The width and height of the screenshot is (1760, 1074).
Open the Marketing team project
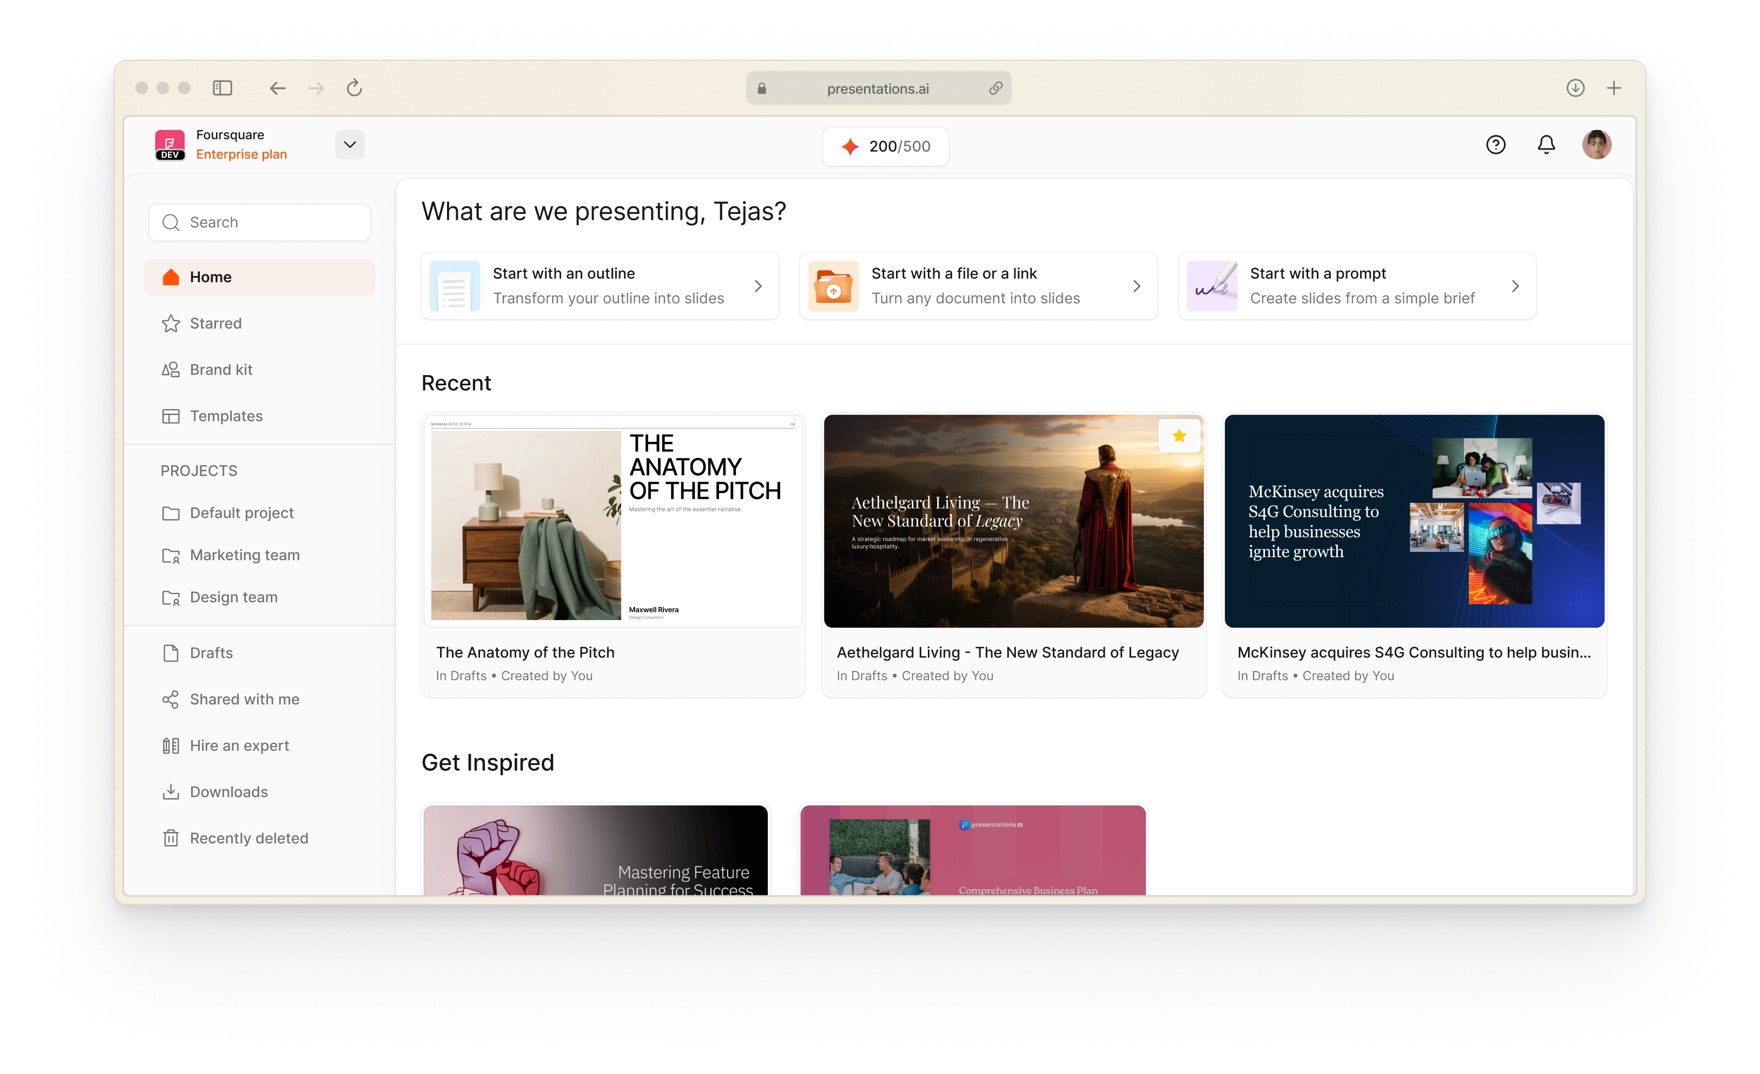click(x=260, y=555)
